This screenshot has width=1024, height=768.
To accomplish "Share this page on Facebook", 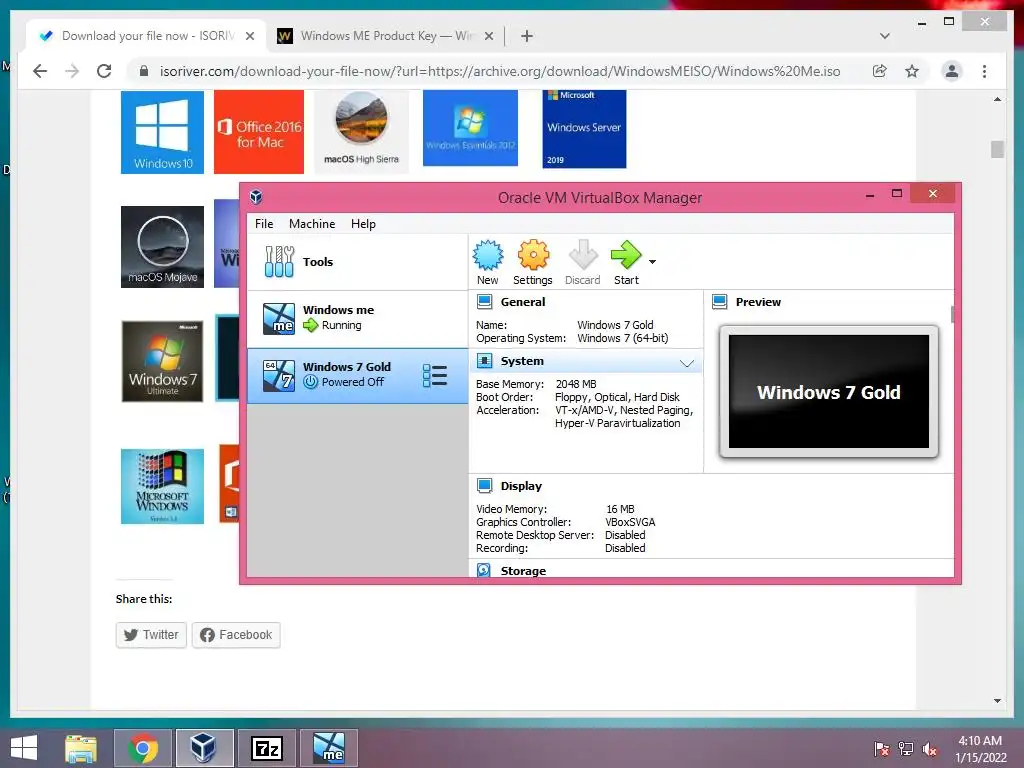I will pyautogui.click(x=236, y=635).
